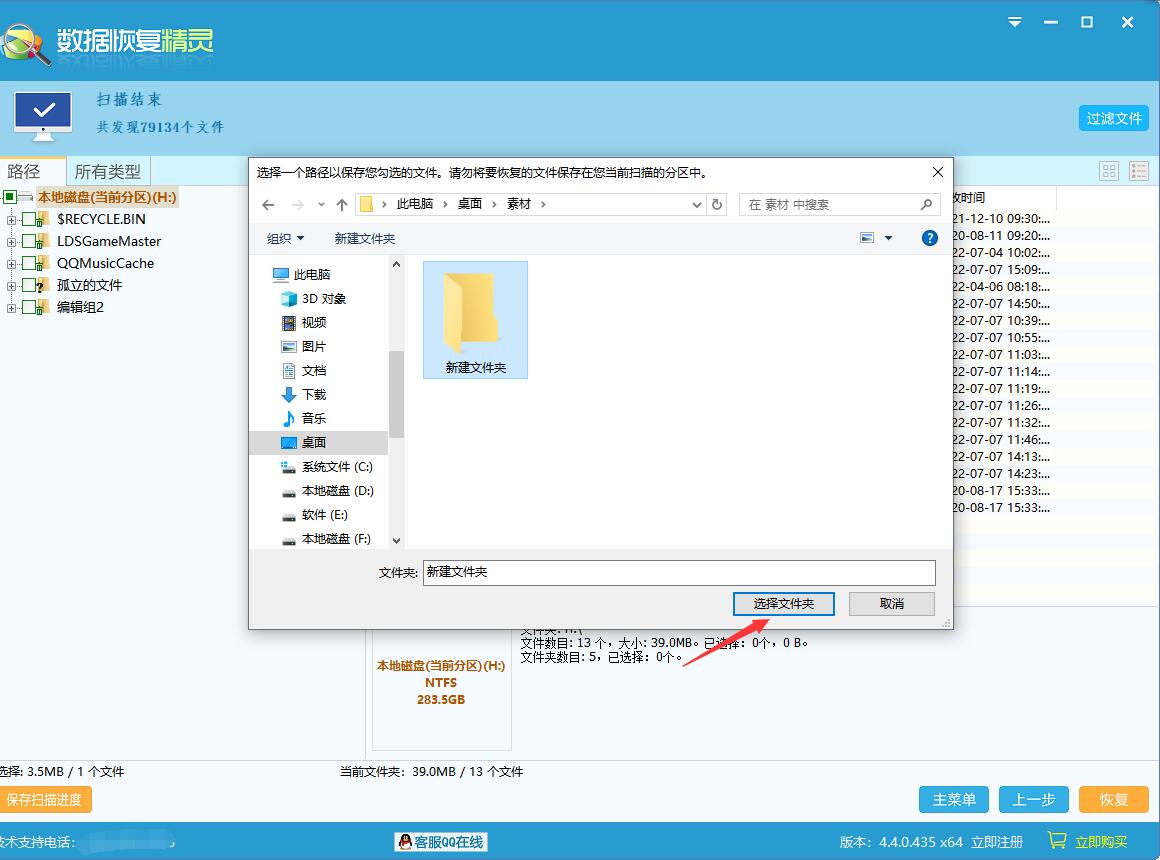Click the view mode icon in dialog toolbar

[x=867, y=238]
